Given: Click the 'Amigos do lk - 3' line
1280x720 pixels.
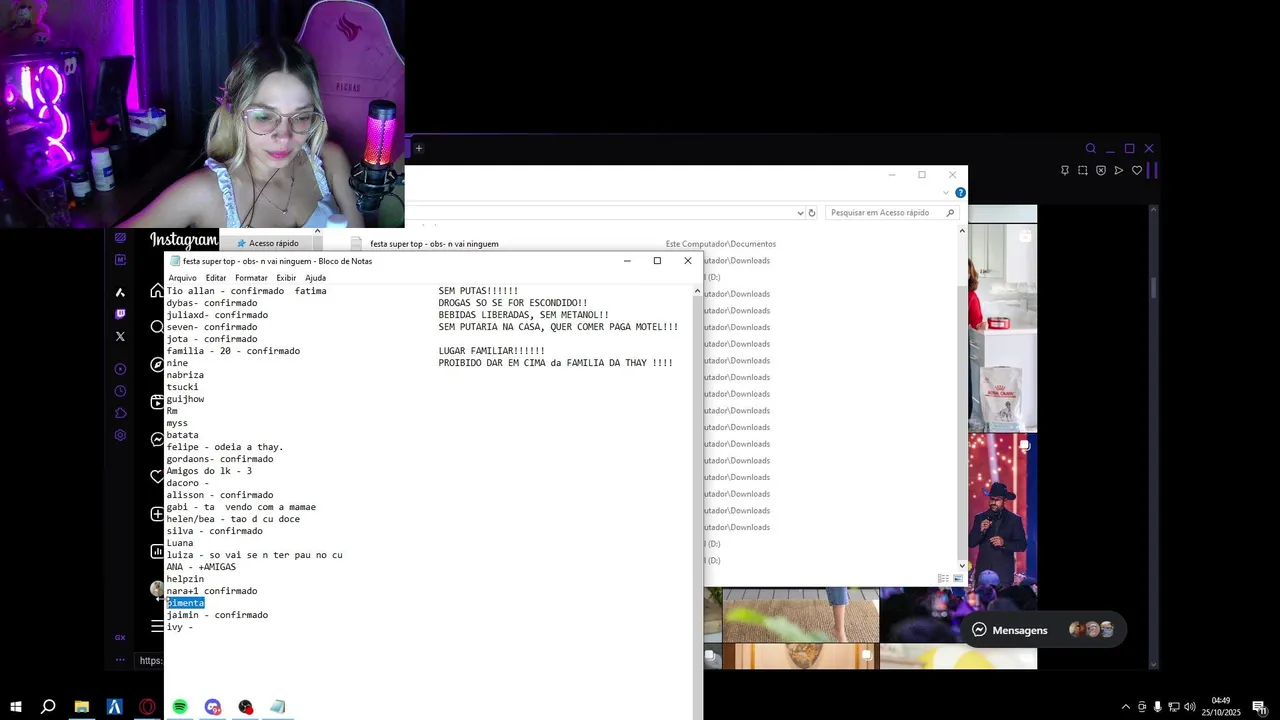Looking at the screenshot, I should (x=209, y=471).
